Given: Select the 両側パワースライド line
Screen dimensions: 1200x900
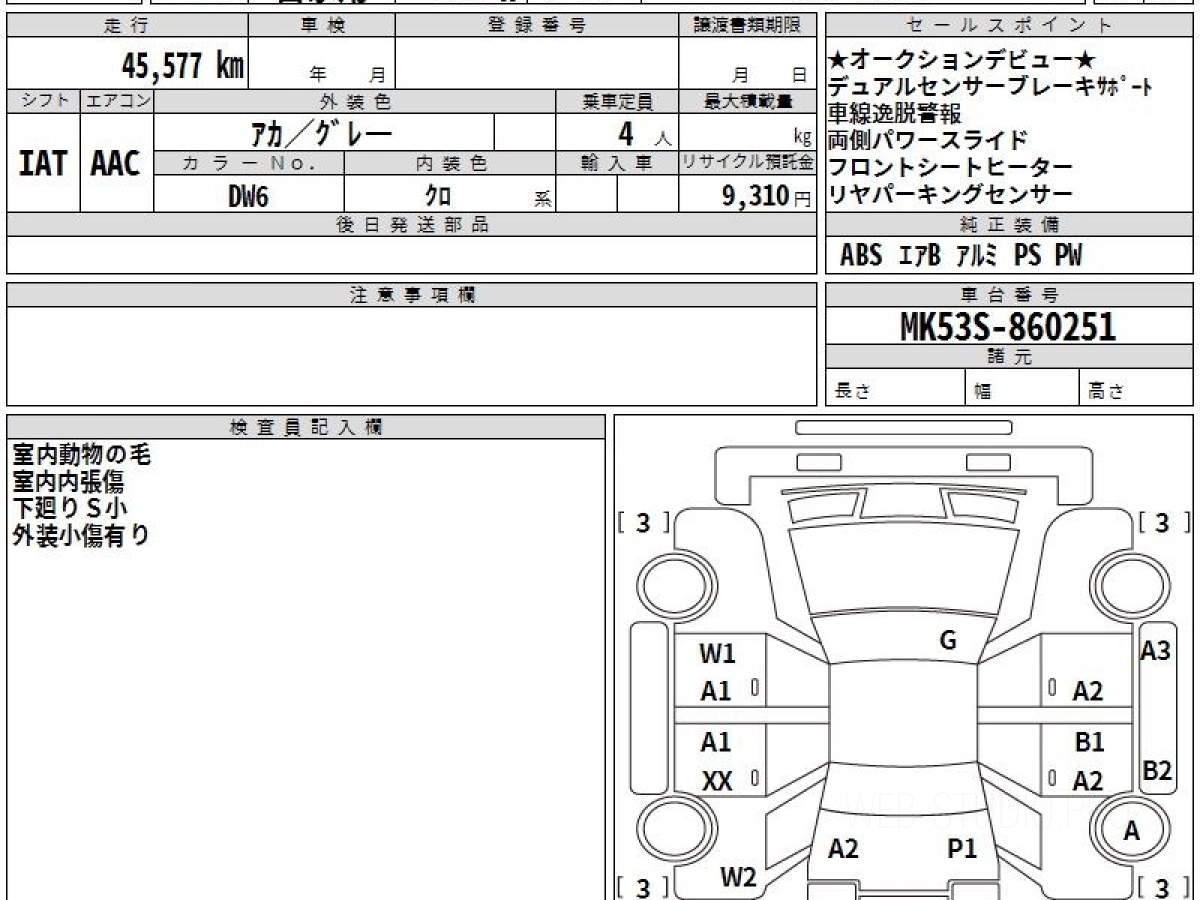Looking at the screenshot, I should click(927, 140).
